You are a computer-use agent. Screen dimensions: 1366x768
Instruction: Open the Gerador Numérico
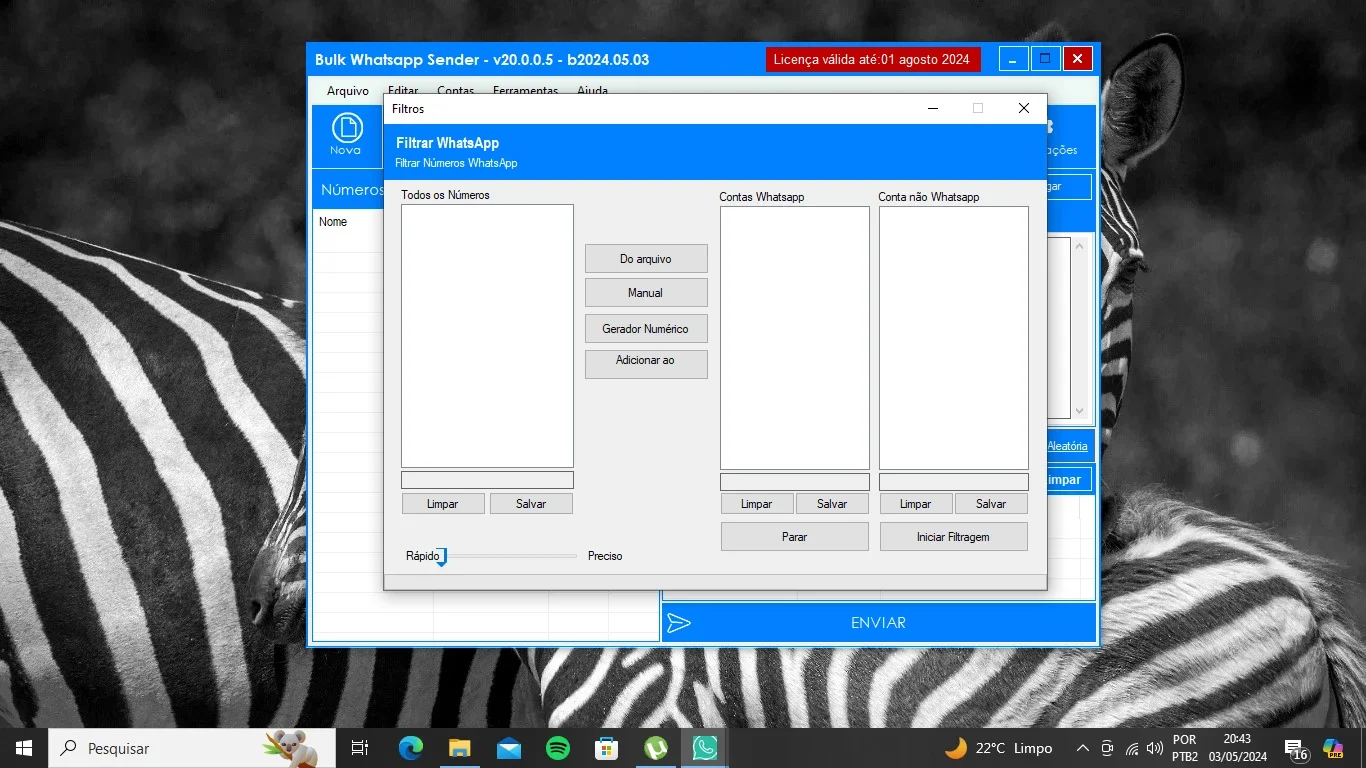pos(646,329)
